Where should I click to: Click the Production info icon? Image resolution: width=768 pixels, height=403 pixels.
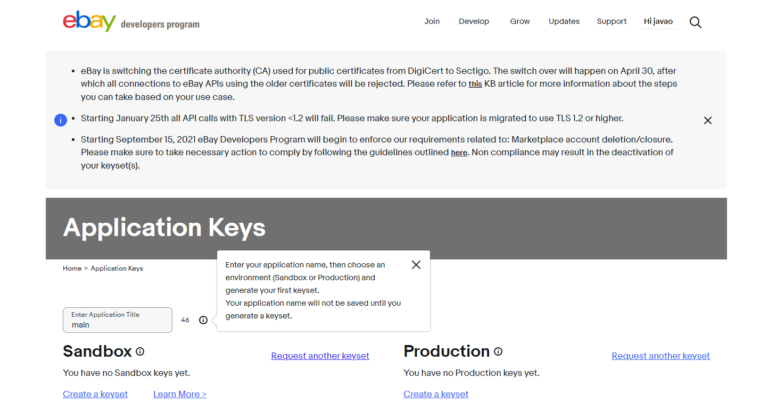(498, 352)
